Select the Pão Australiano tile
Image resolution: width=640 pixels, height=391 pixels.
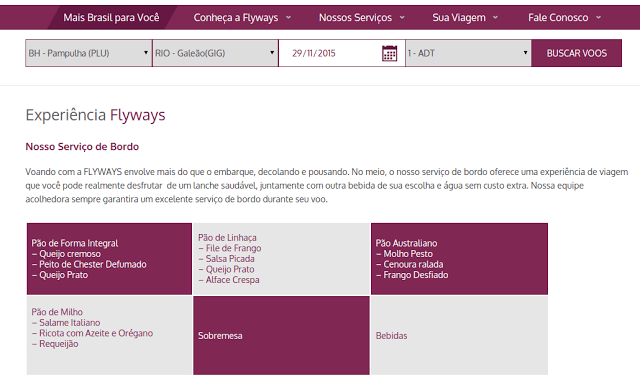[x=459, y=259]
